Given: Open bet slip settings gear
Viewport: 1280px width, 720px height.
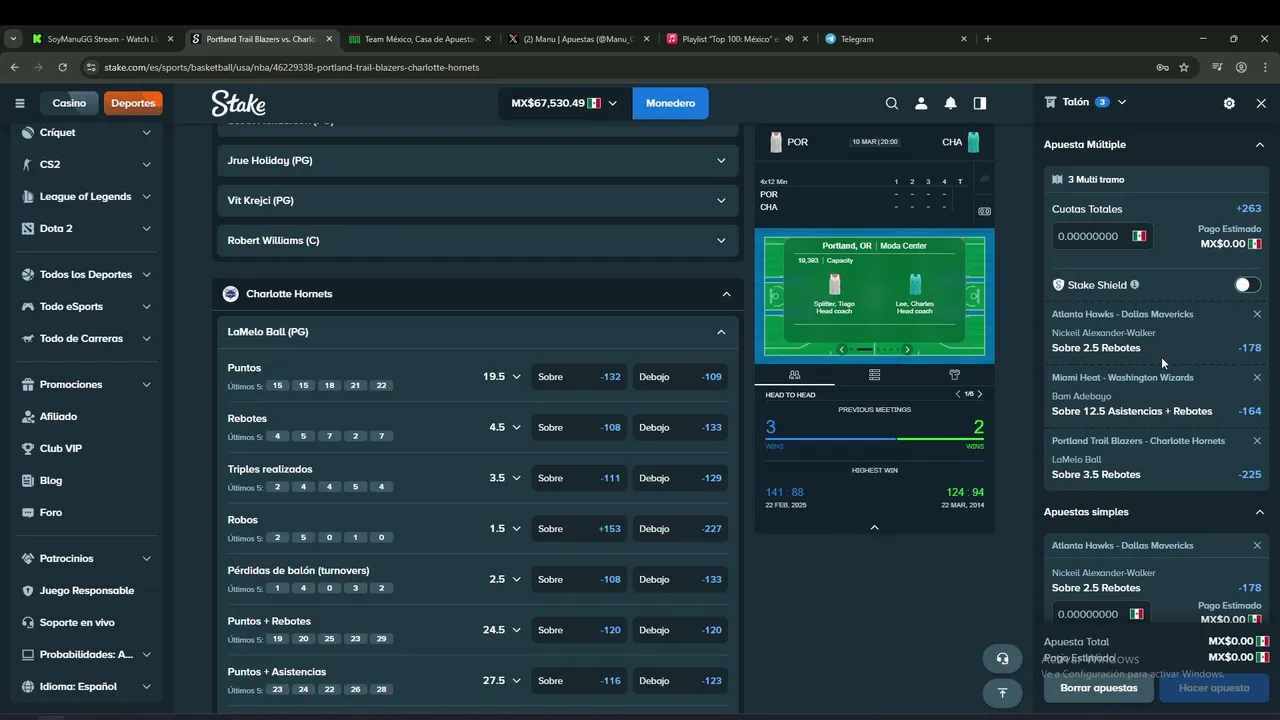Looking at the screenshot, I should pos(1229,103).
